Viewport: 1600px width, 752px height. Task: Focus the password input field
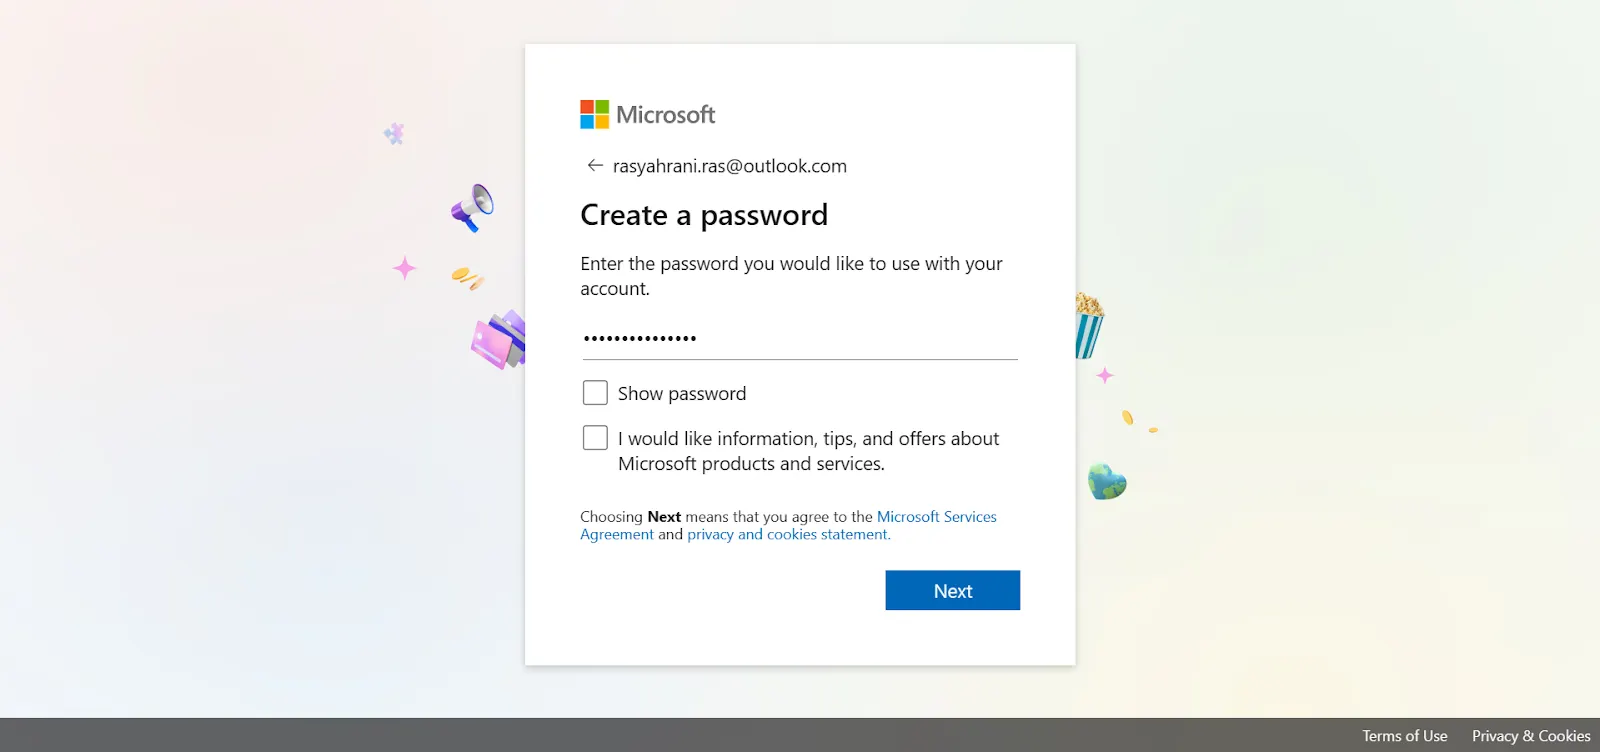799,339
